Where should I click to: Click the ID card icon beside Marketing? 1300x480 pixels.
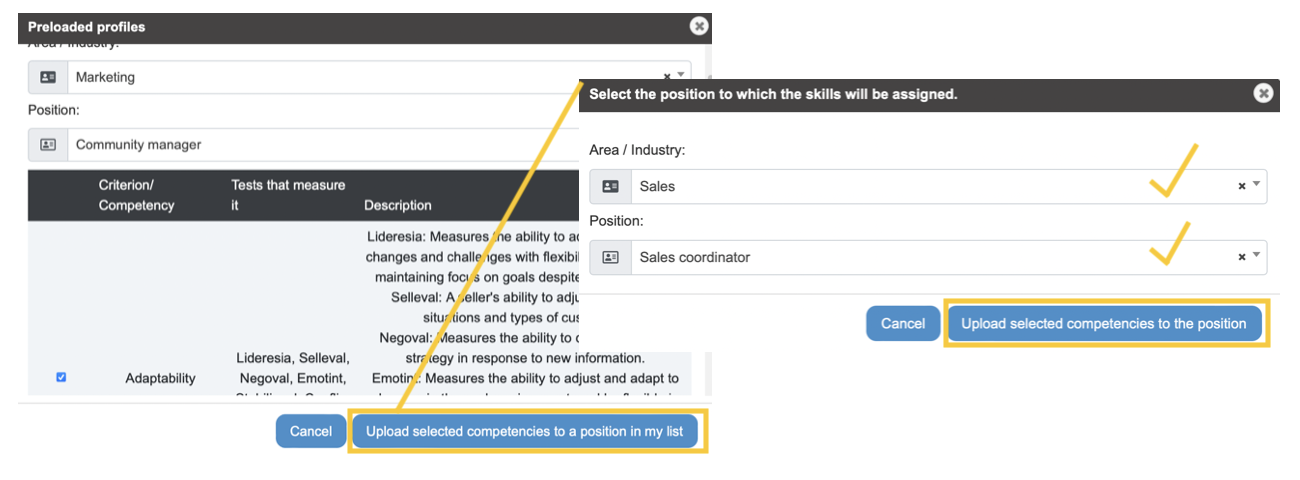(48, 77)
